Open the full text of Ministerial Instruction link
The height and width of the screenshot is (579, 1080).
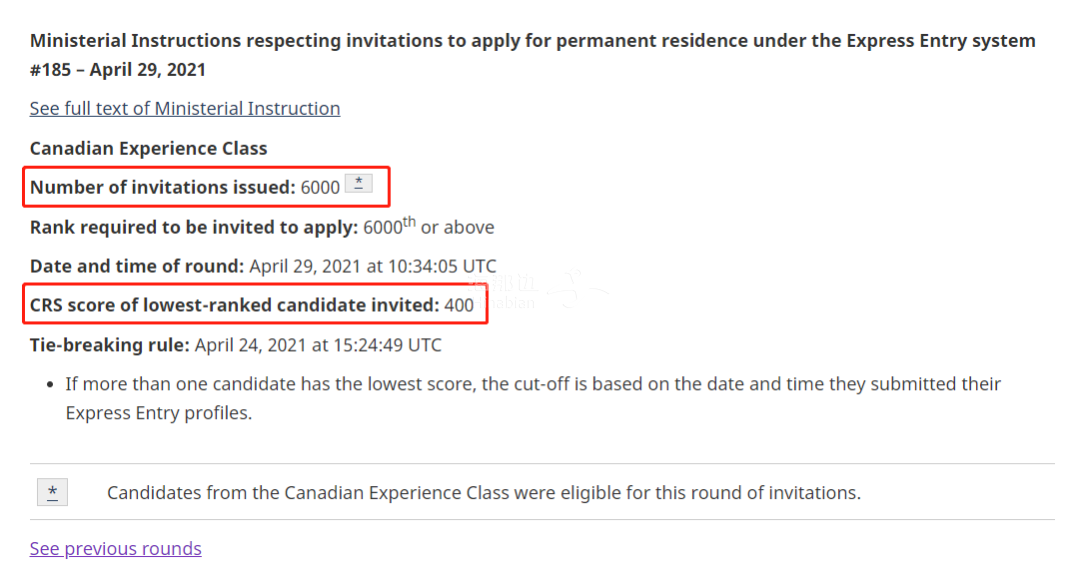185,109
